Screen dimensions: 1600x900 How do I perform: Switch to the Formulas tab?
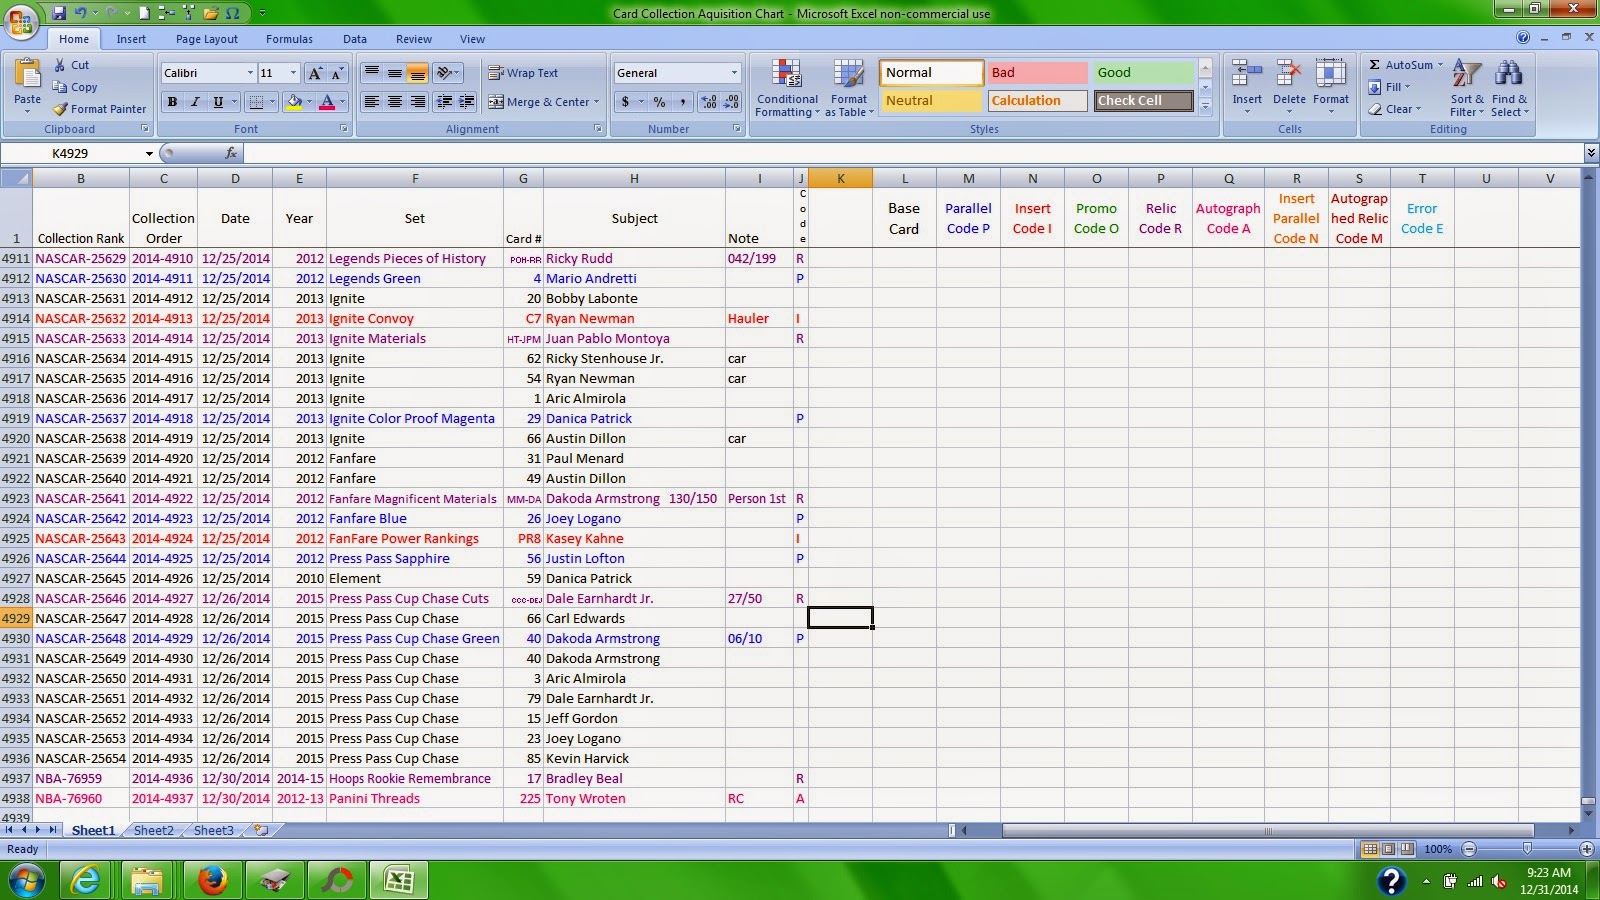click(x=289, y=39)
